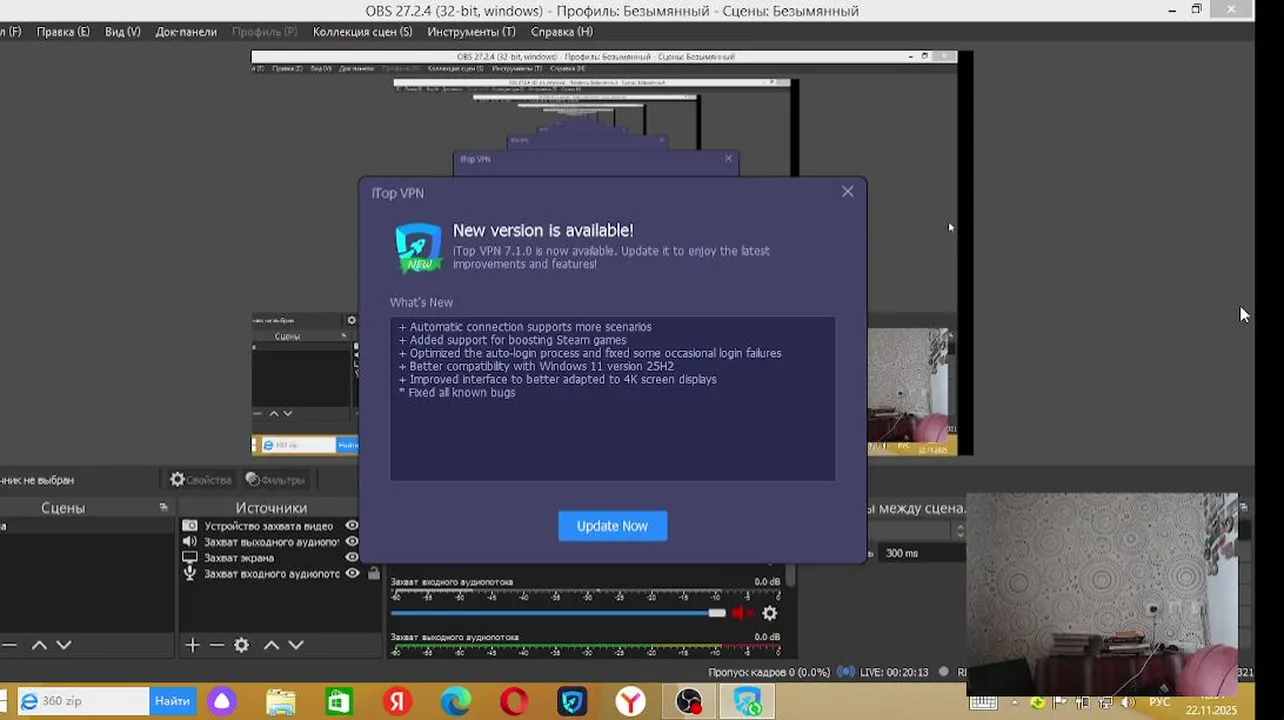Screen dimensions: 1284x720
Task: Click the iTop VPN NEW shield logo
Action: click(x=418, y=248)
